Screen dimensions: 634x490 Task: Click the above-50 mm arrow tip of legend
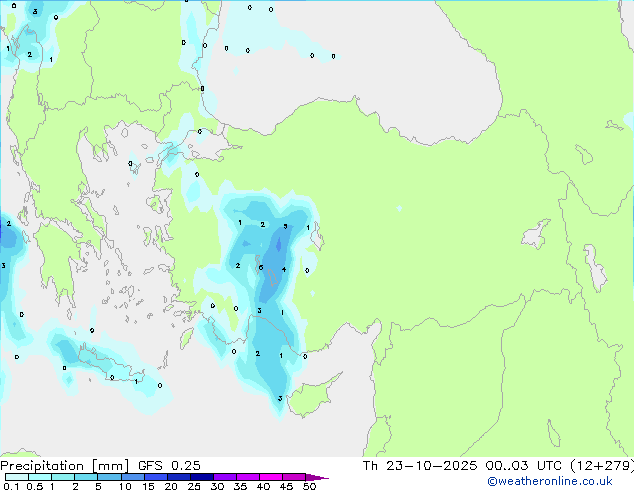click(x=317, y=477)
